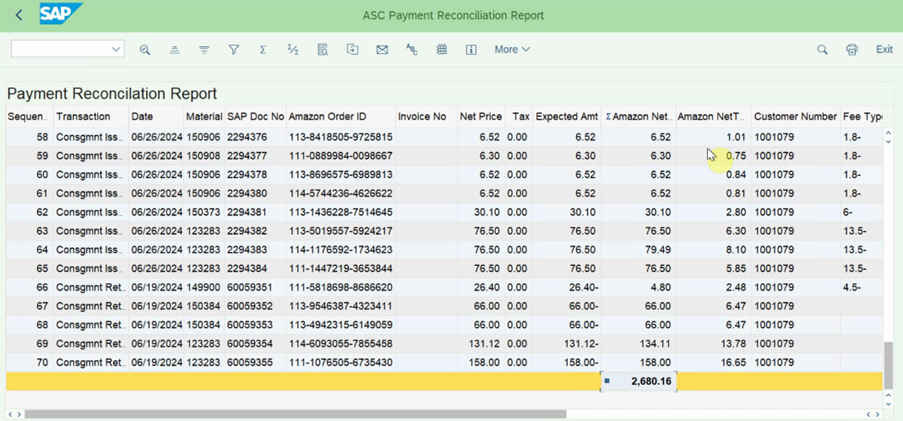Image resolution: width=903 pixels, height=421 pixels.
Task: Change layout using the grid icon
Action: click(442, 50)
